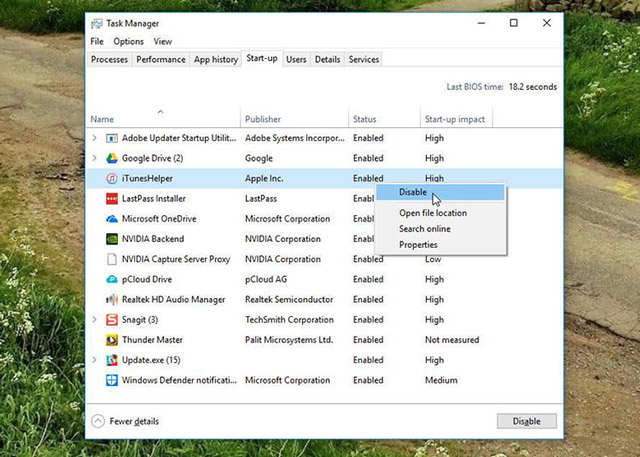Click the red LastPass Installer icon
The image size is (640, 457).
111,199
